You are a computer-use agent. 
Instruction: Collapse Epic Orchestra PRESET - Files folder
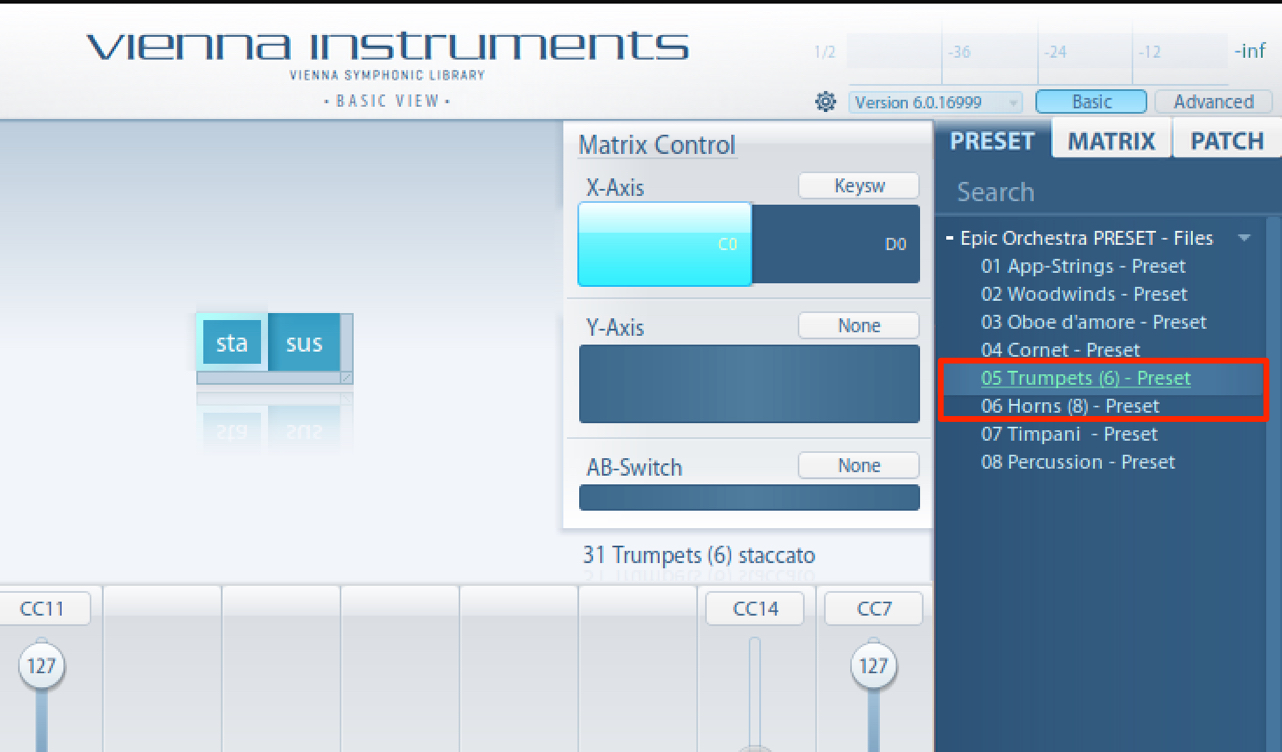tap(950, 238)
